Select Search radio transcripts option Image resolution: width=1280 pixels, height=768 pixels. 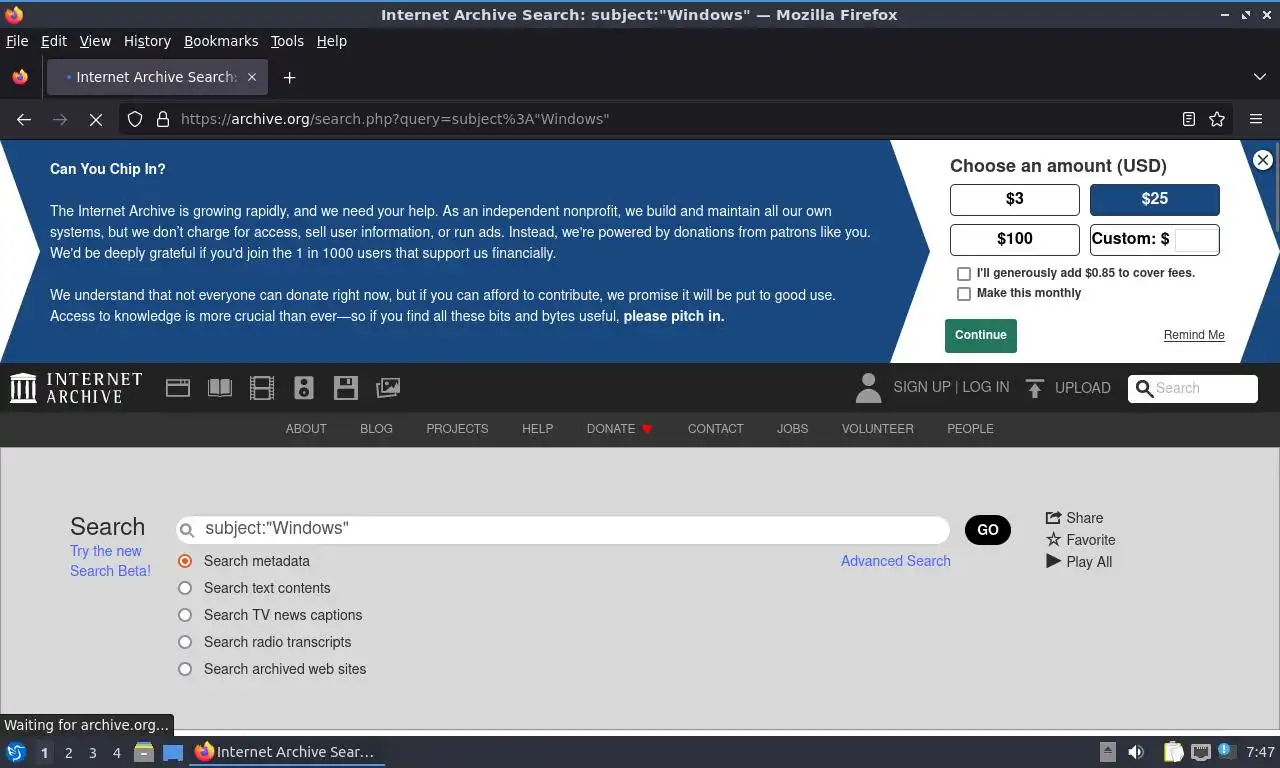[x=185, y=642]
